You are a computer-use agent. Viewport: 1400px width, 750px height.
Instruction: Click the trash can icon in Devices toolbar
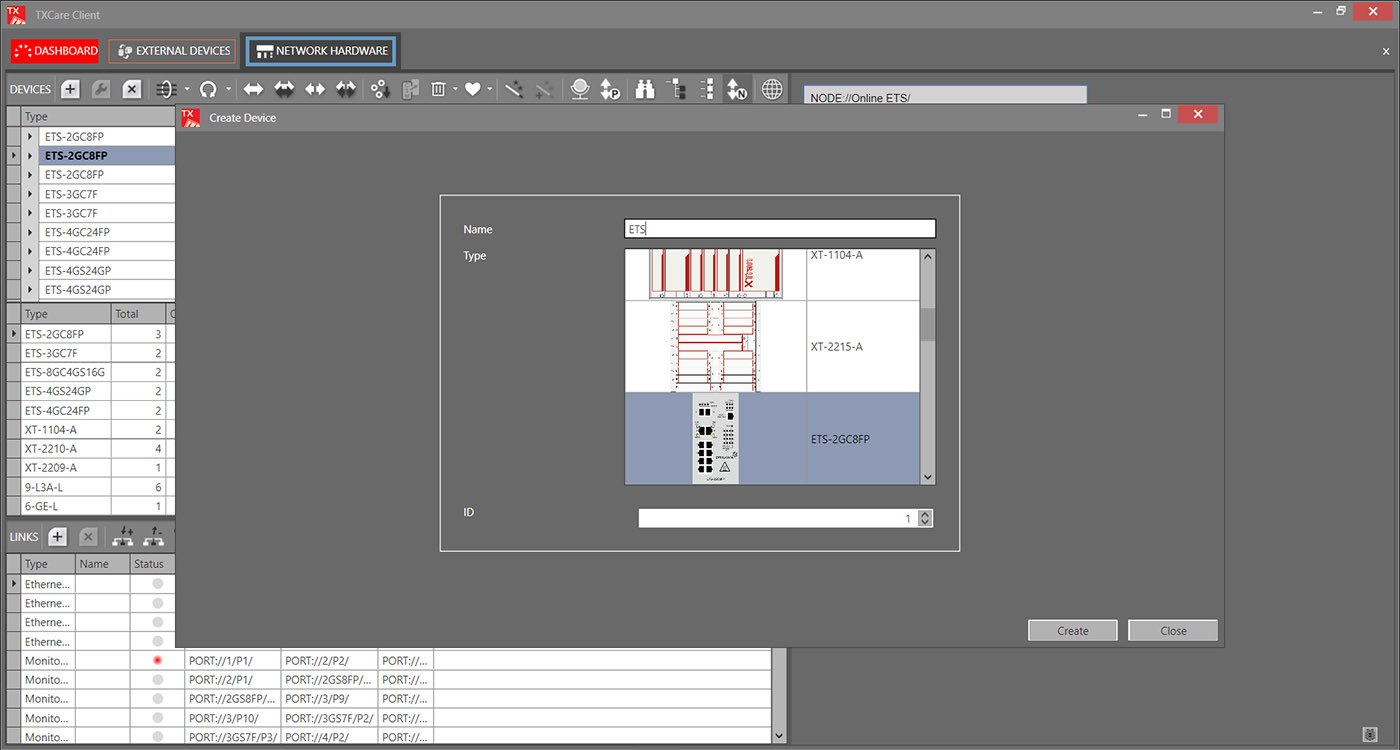pos(438,89)
